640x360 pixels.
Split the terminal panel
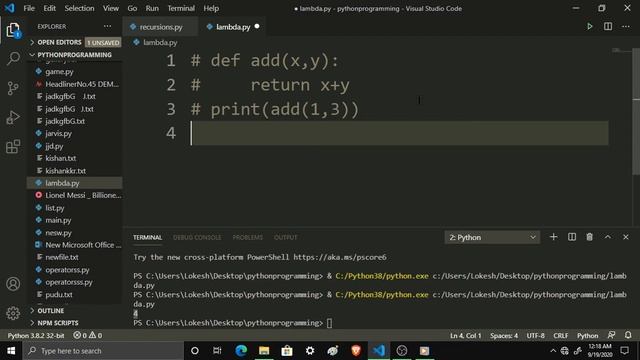click(572, 237)
